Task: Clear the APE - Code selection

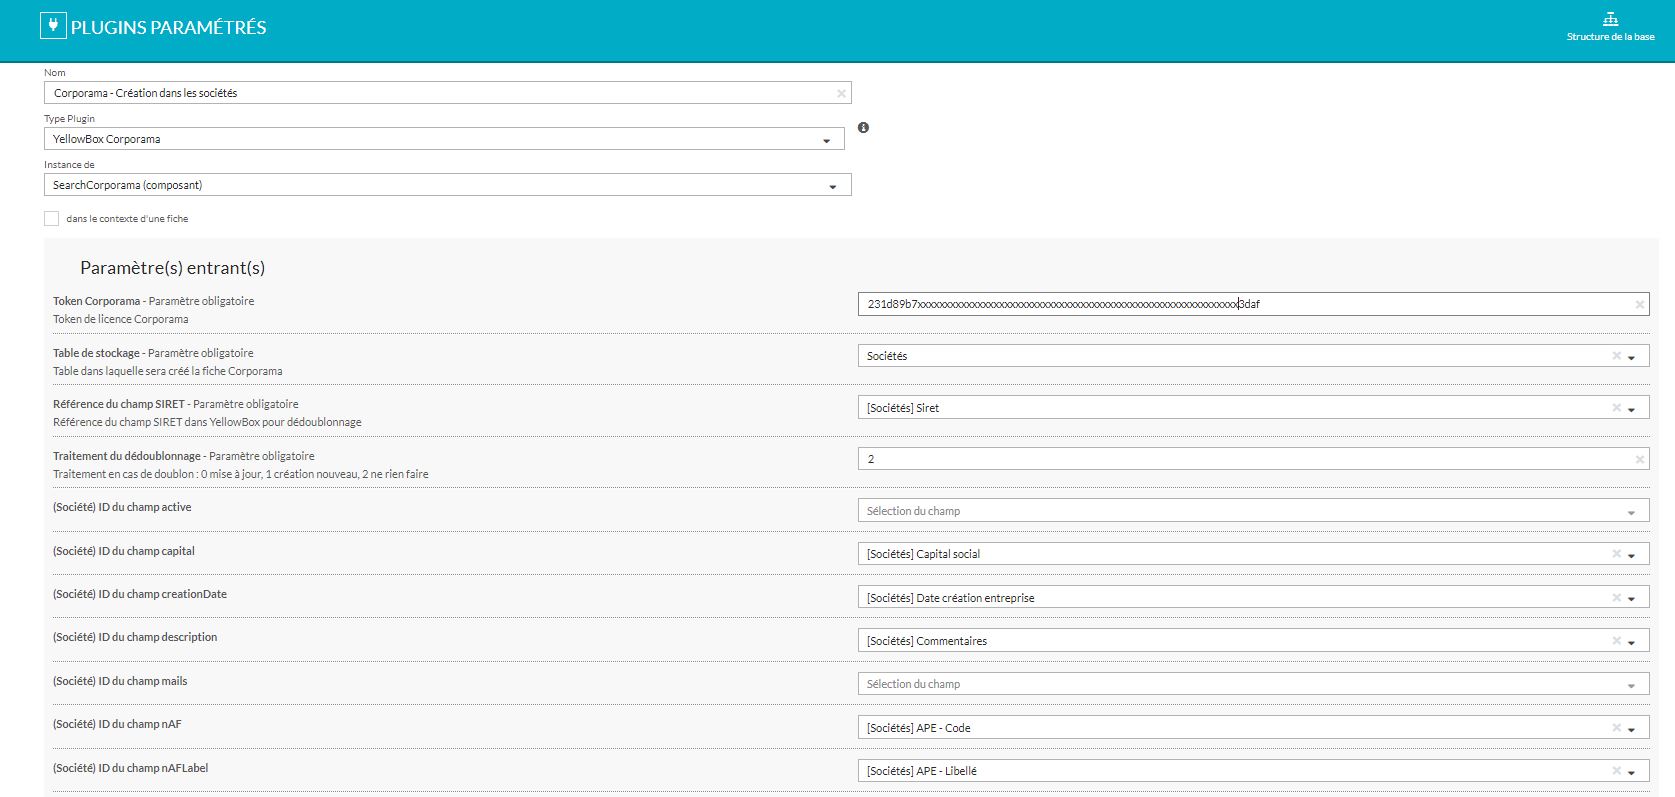Action: pos(1616,728)
